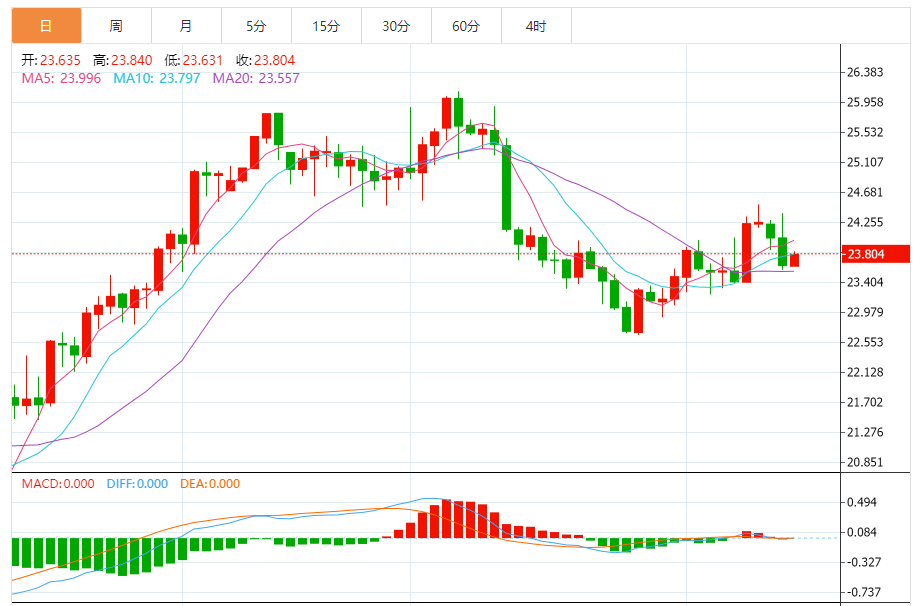Click the 24.681 price axis label

[865, 192]
